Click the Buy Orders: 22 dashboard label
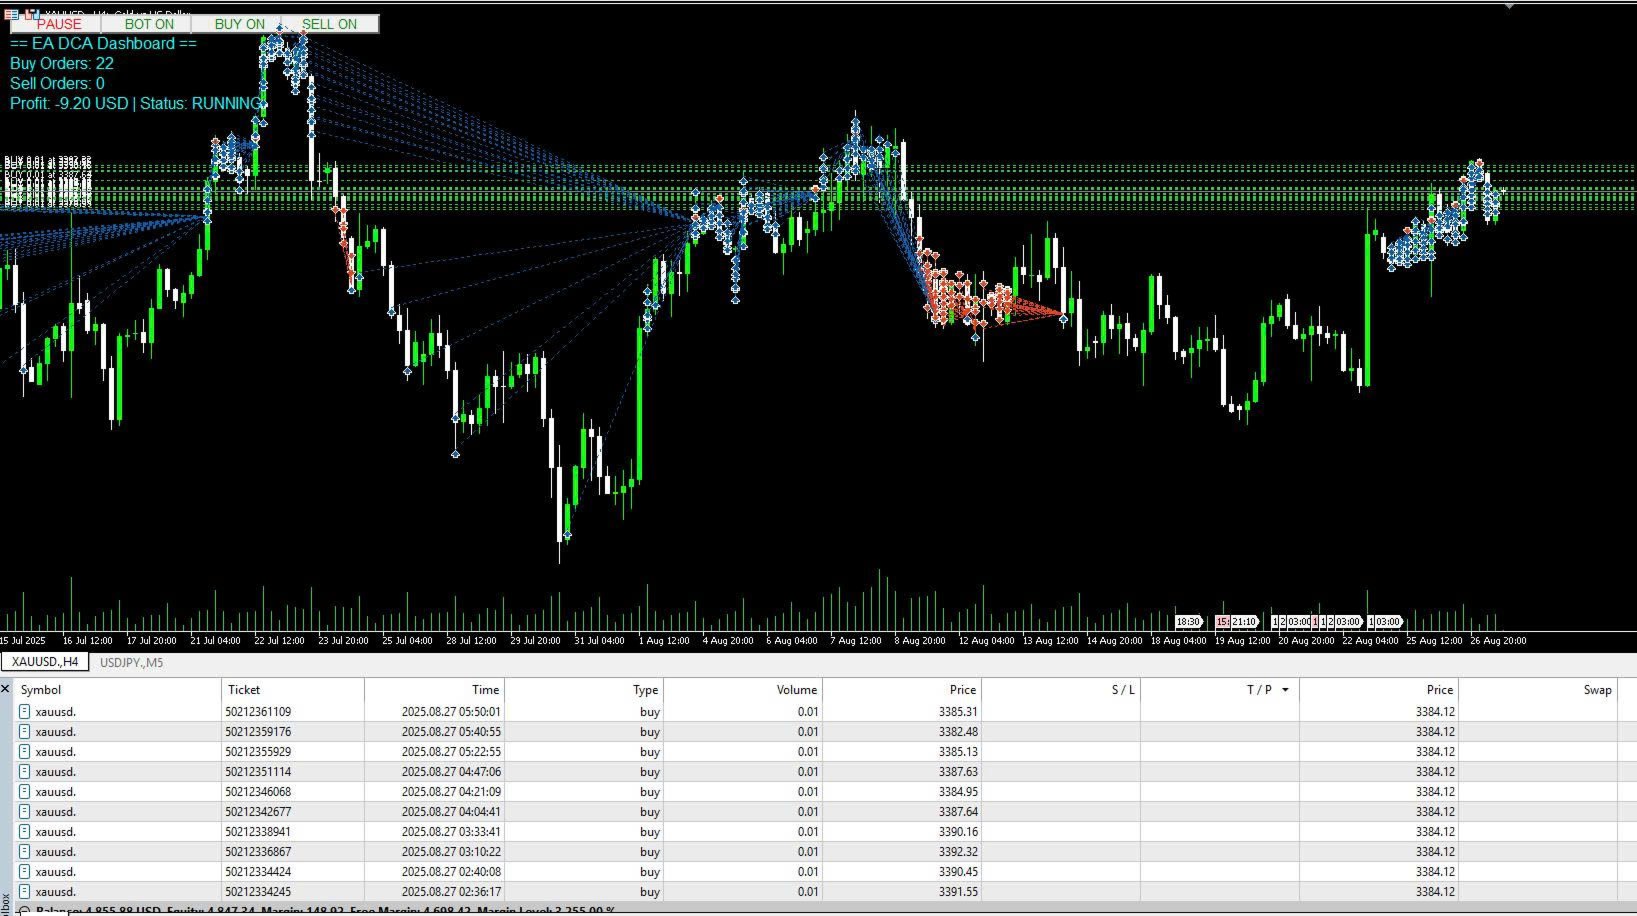 [x=62, y=63]
